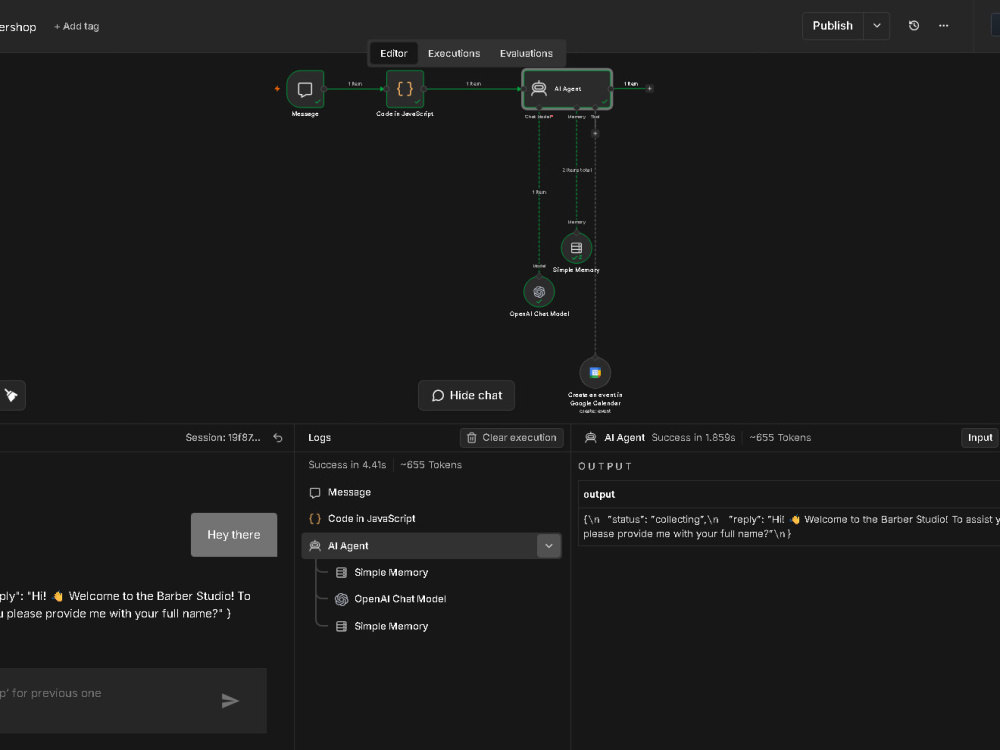Click 'Success in 1.859s' status text

(693, 438)
